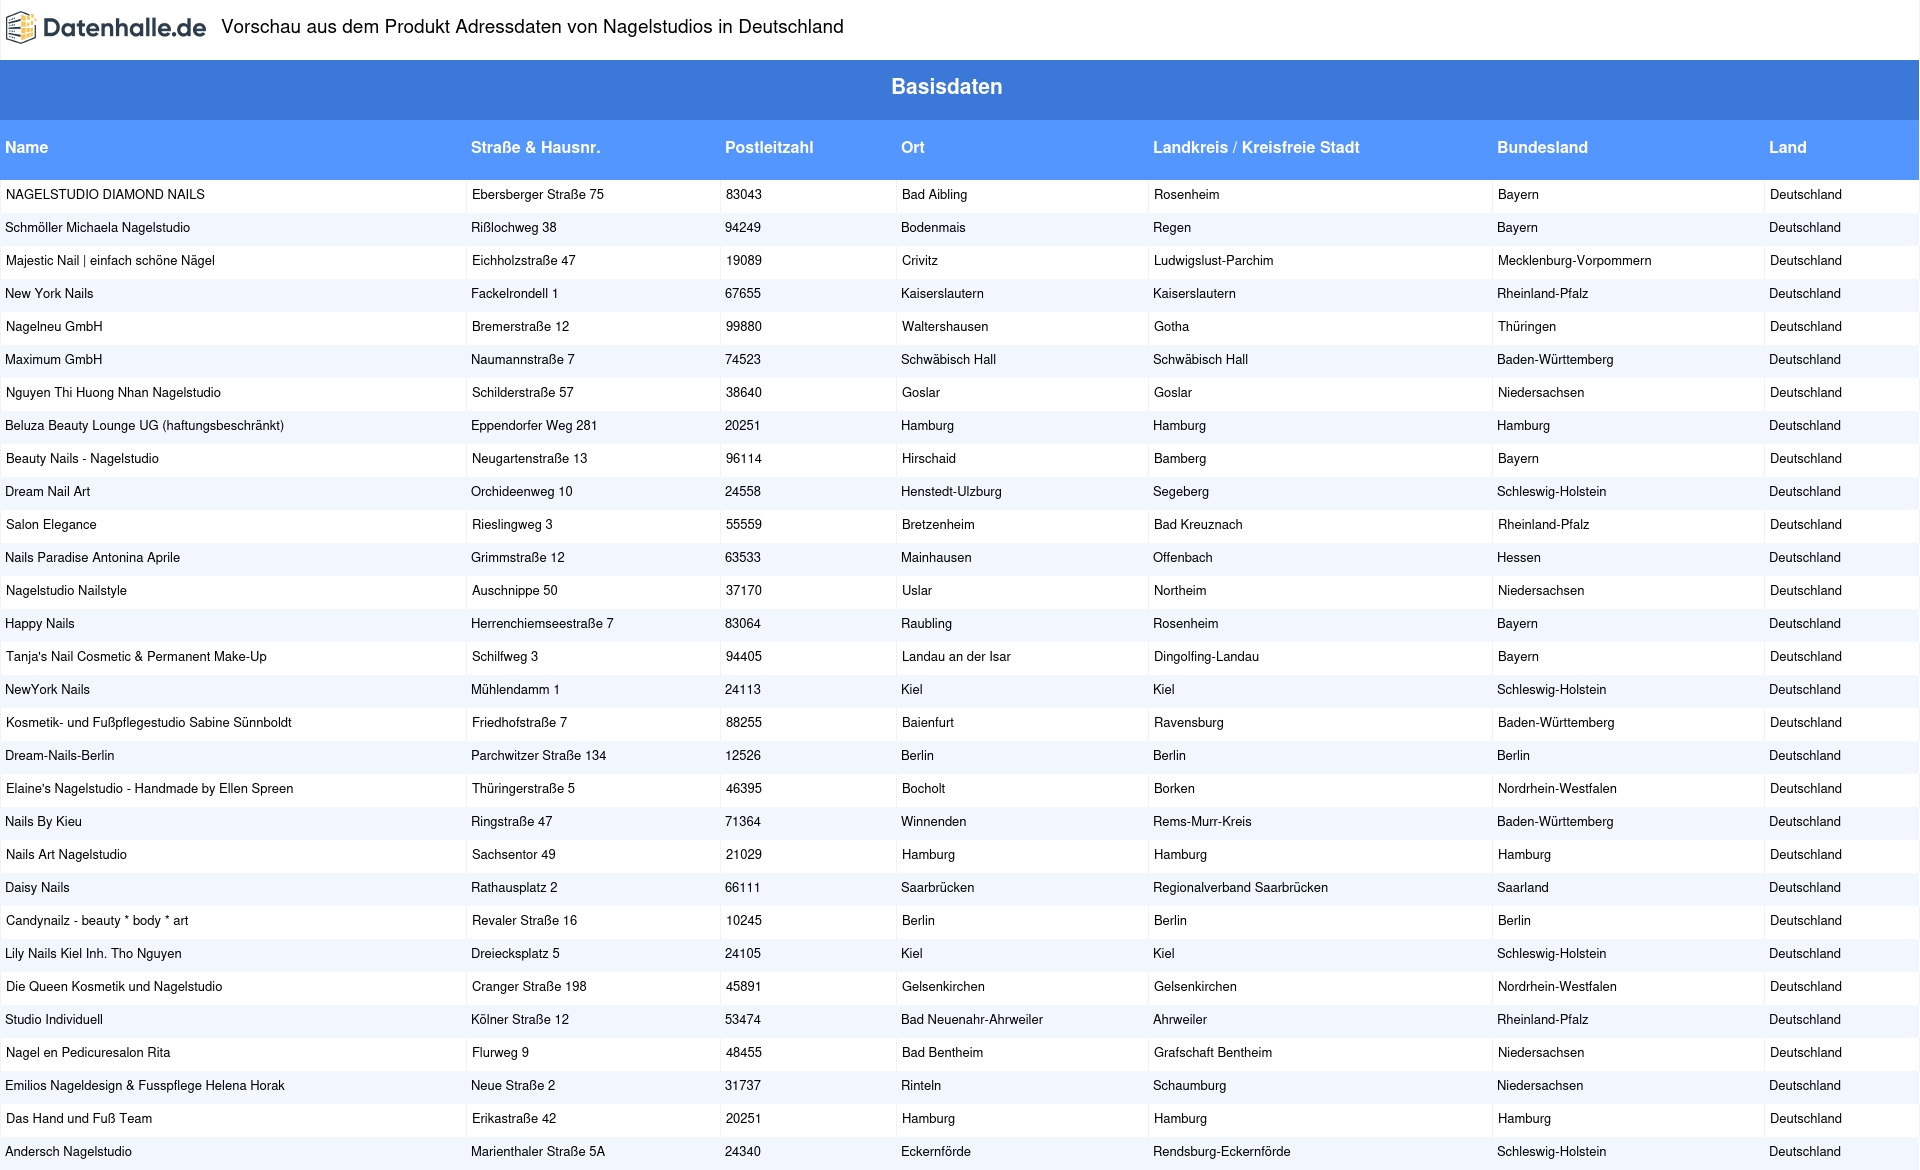Click Beluza Beauty Lounge UG name cell

pos(144,426)
